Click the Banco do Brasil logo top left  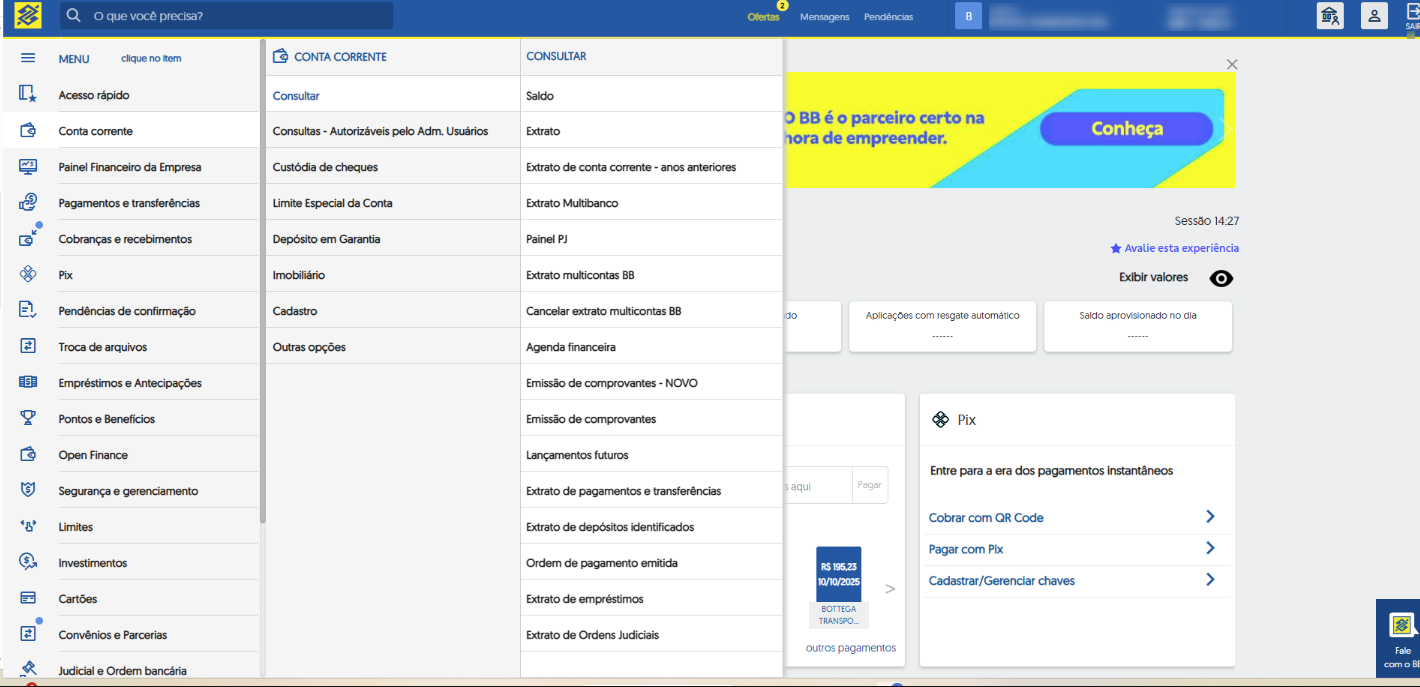coord(27,15)
